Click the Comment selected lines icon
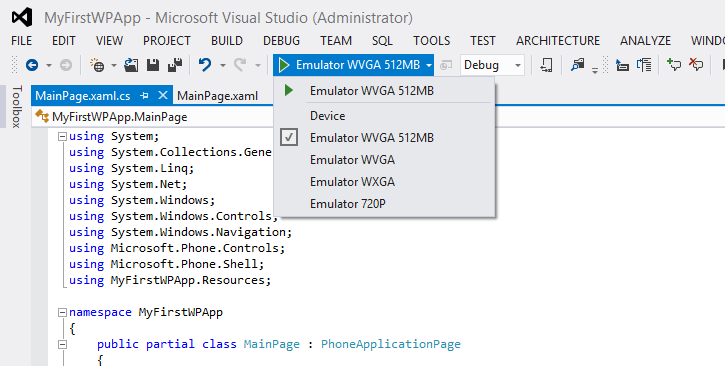 pos(673,65)
